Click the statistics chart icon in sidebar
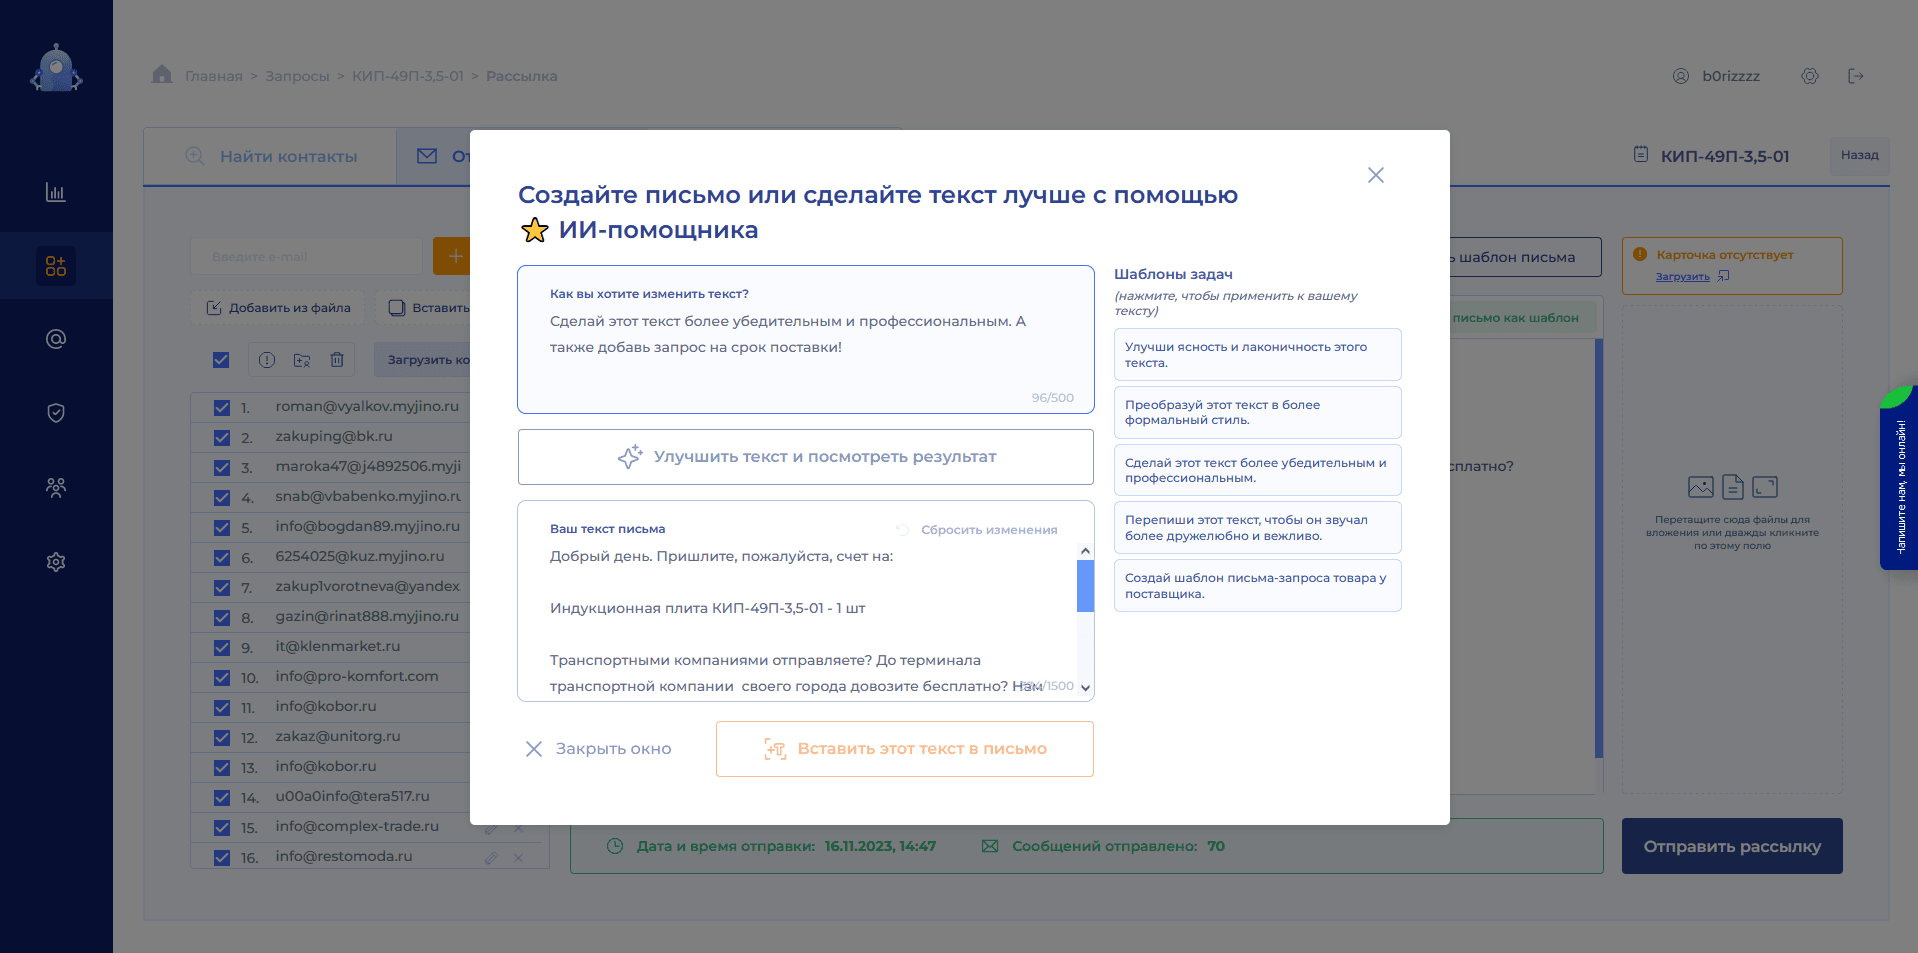This screenshot has width=1918, height=953. pos(56,192)
